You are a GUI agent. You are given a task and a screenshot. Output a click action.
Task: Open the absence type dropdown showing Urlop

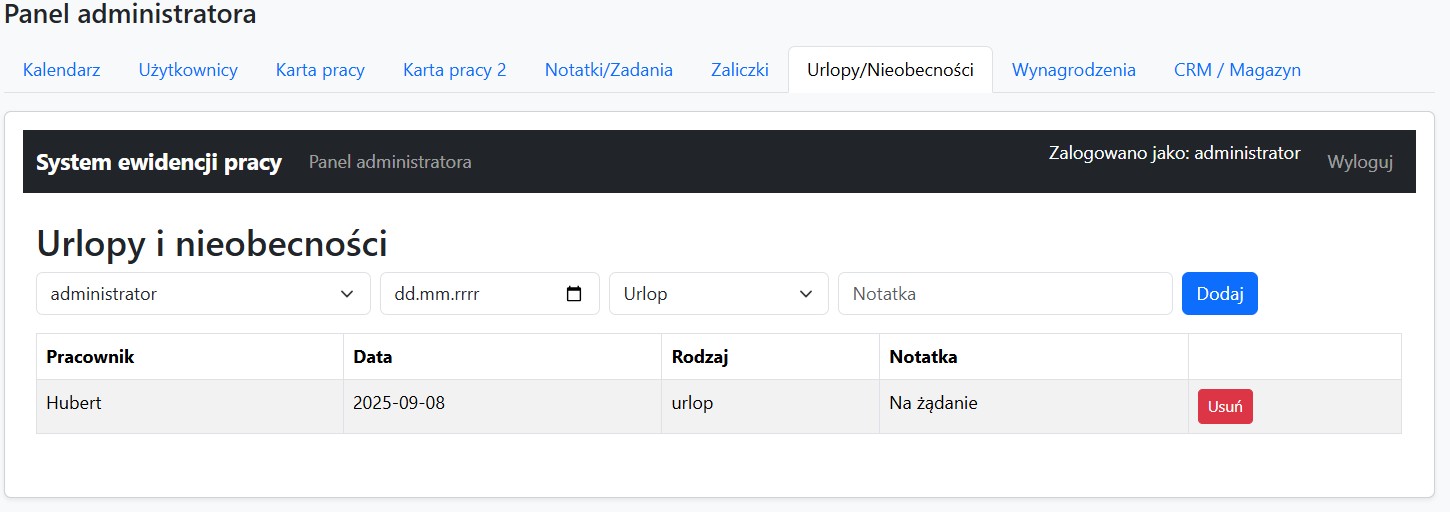pos(718,294)
